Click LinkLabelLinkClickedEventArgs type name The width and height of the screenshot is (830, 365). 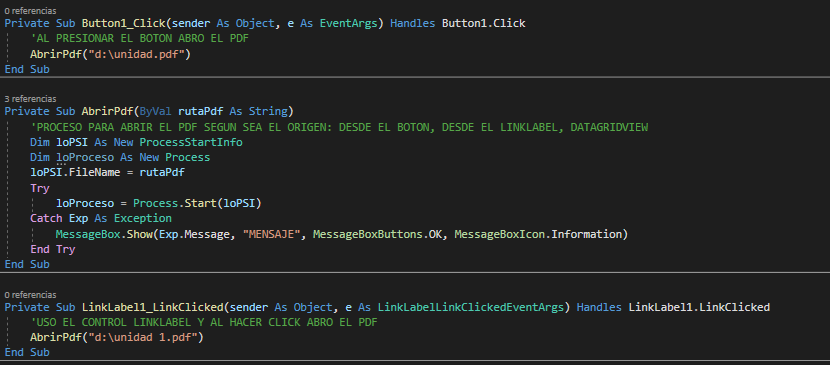click(471, 307)
